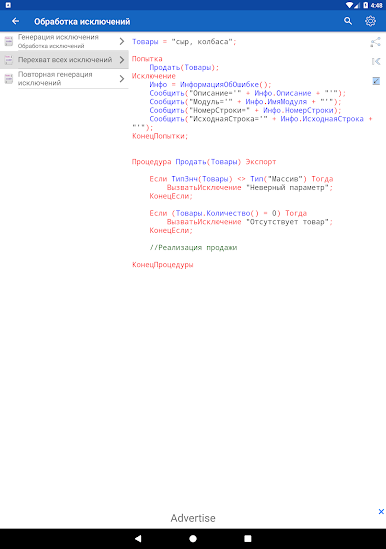
Task: Tap the edit checkbox-pencil icon
Action: click(x=376, y=81)
